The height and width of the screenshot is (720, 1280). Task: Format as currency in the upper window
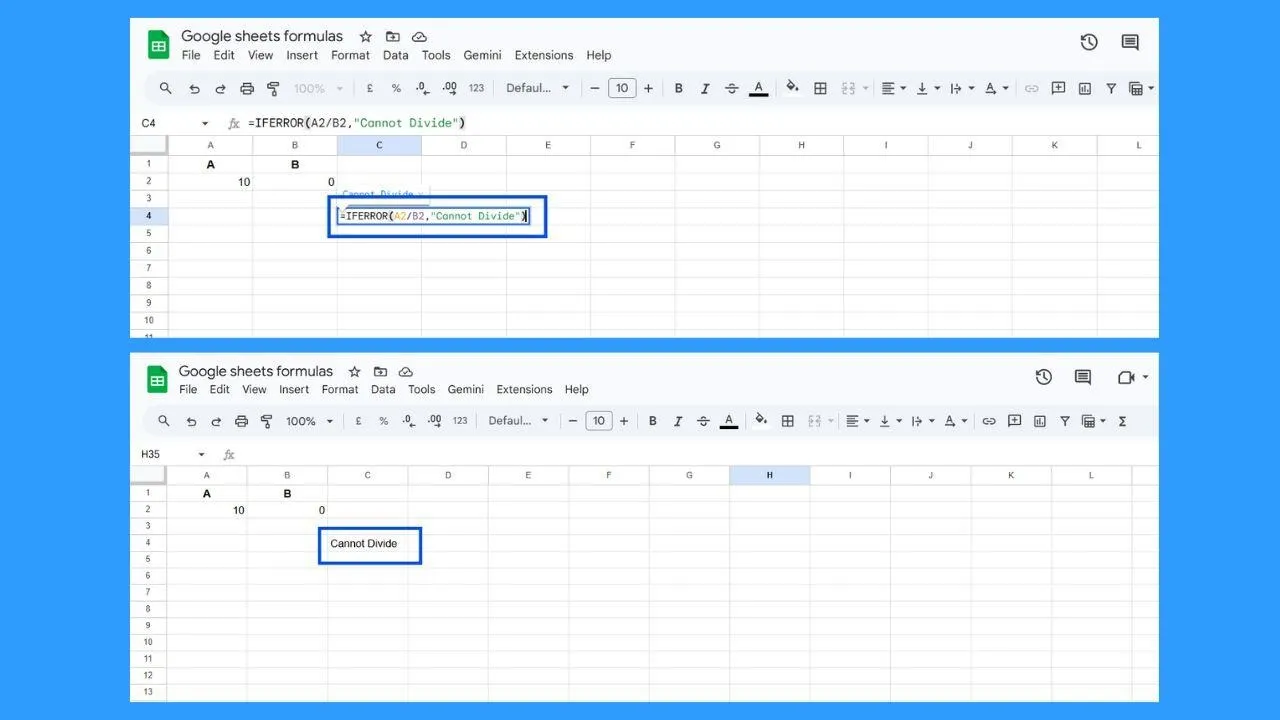tap(370, 88)
